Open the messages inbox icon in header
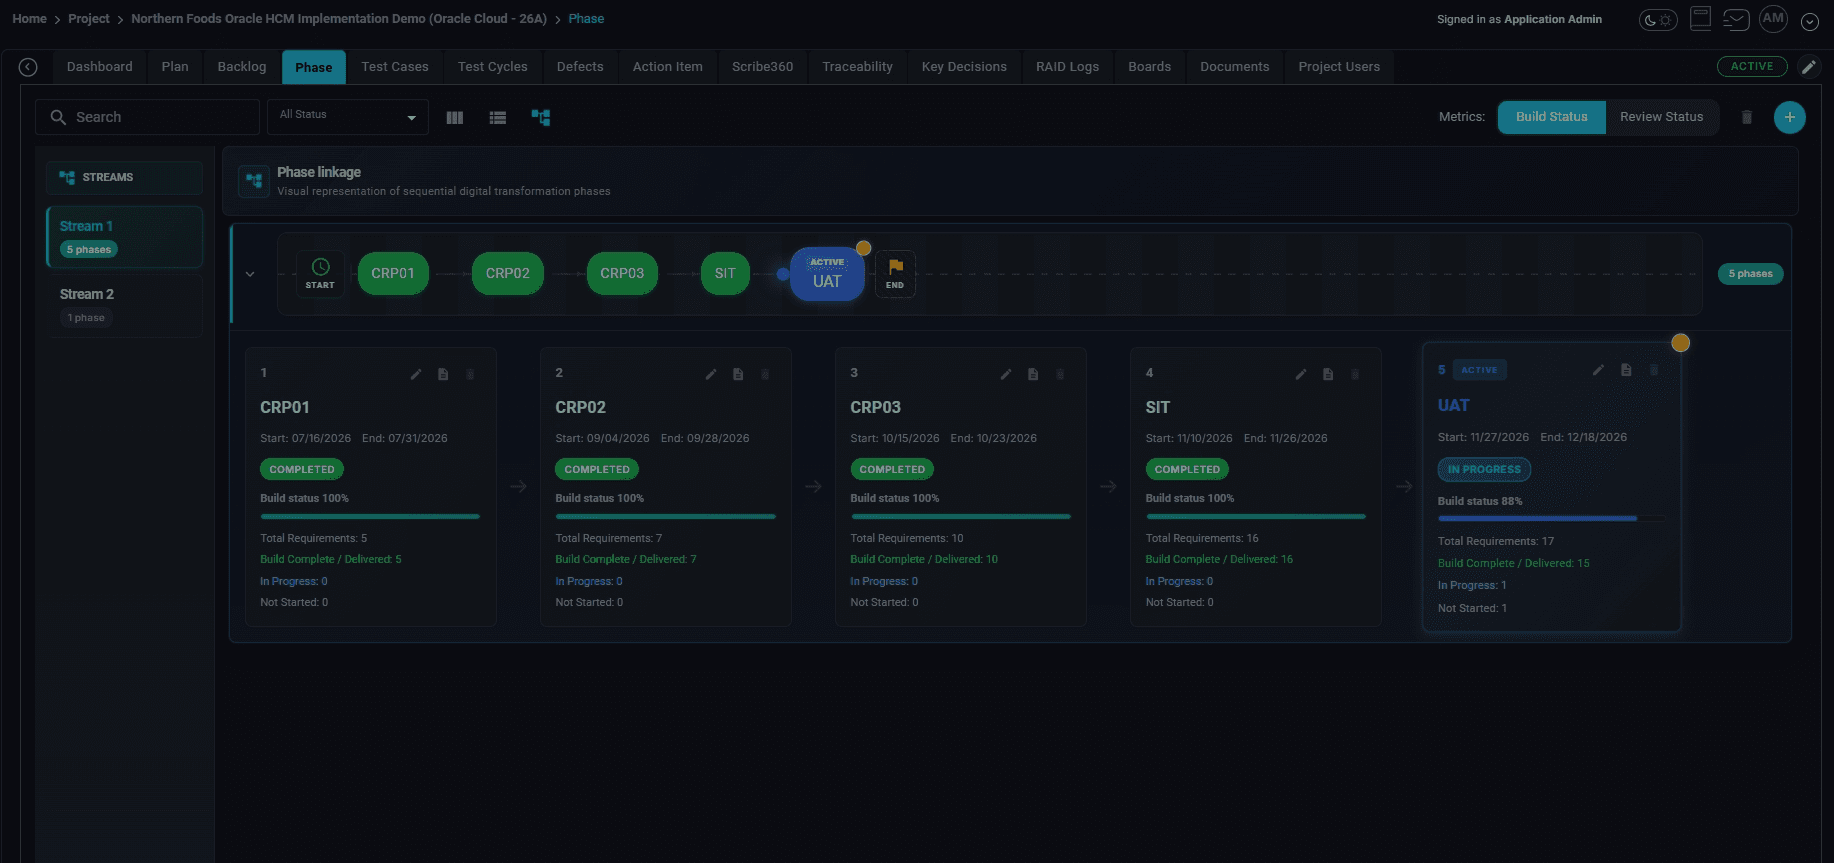 (x=1736, y=19)
